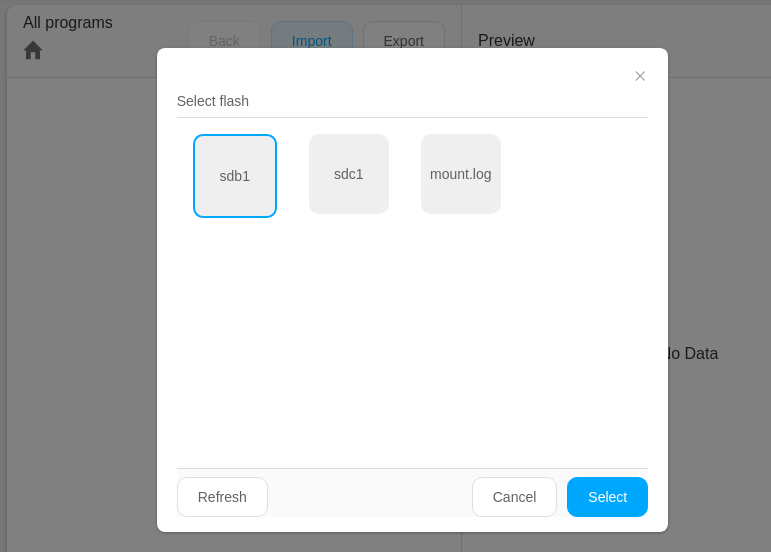Choose the sdc1 flash drive tile
This screenshot has width=771, height=552.
(349, 174)
